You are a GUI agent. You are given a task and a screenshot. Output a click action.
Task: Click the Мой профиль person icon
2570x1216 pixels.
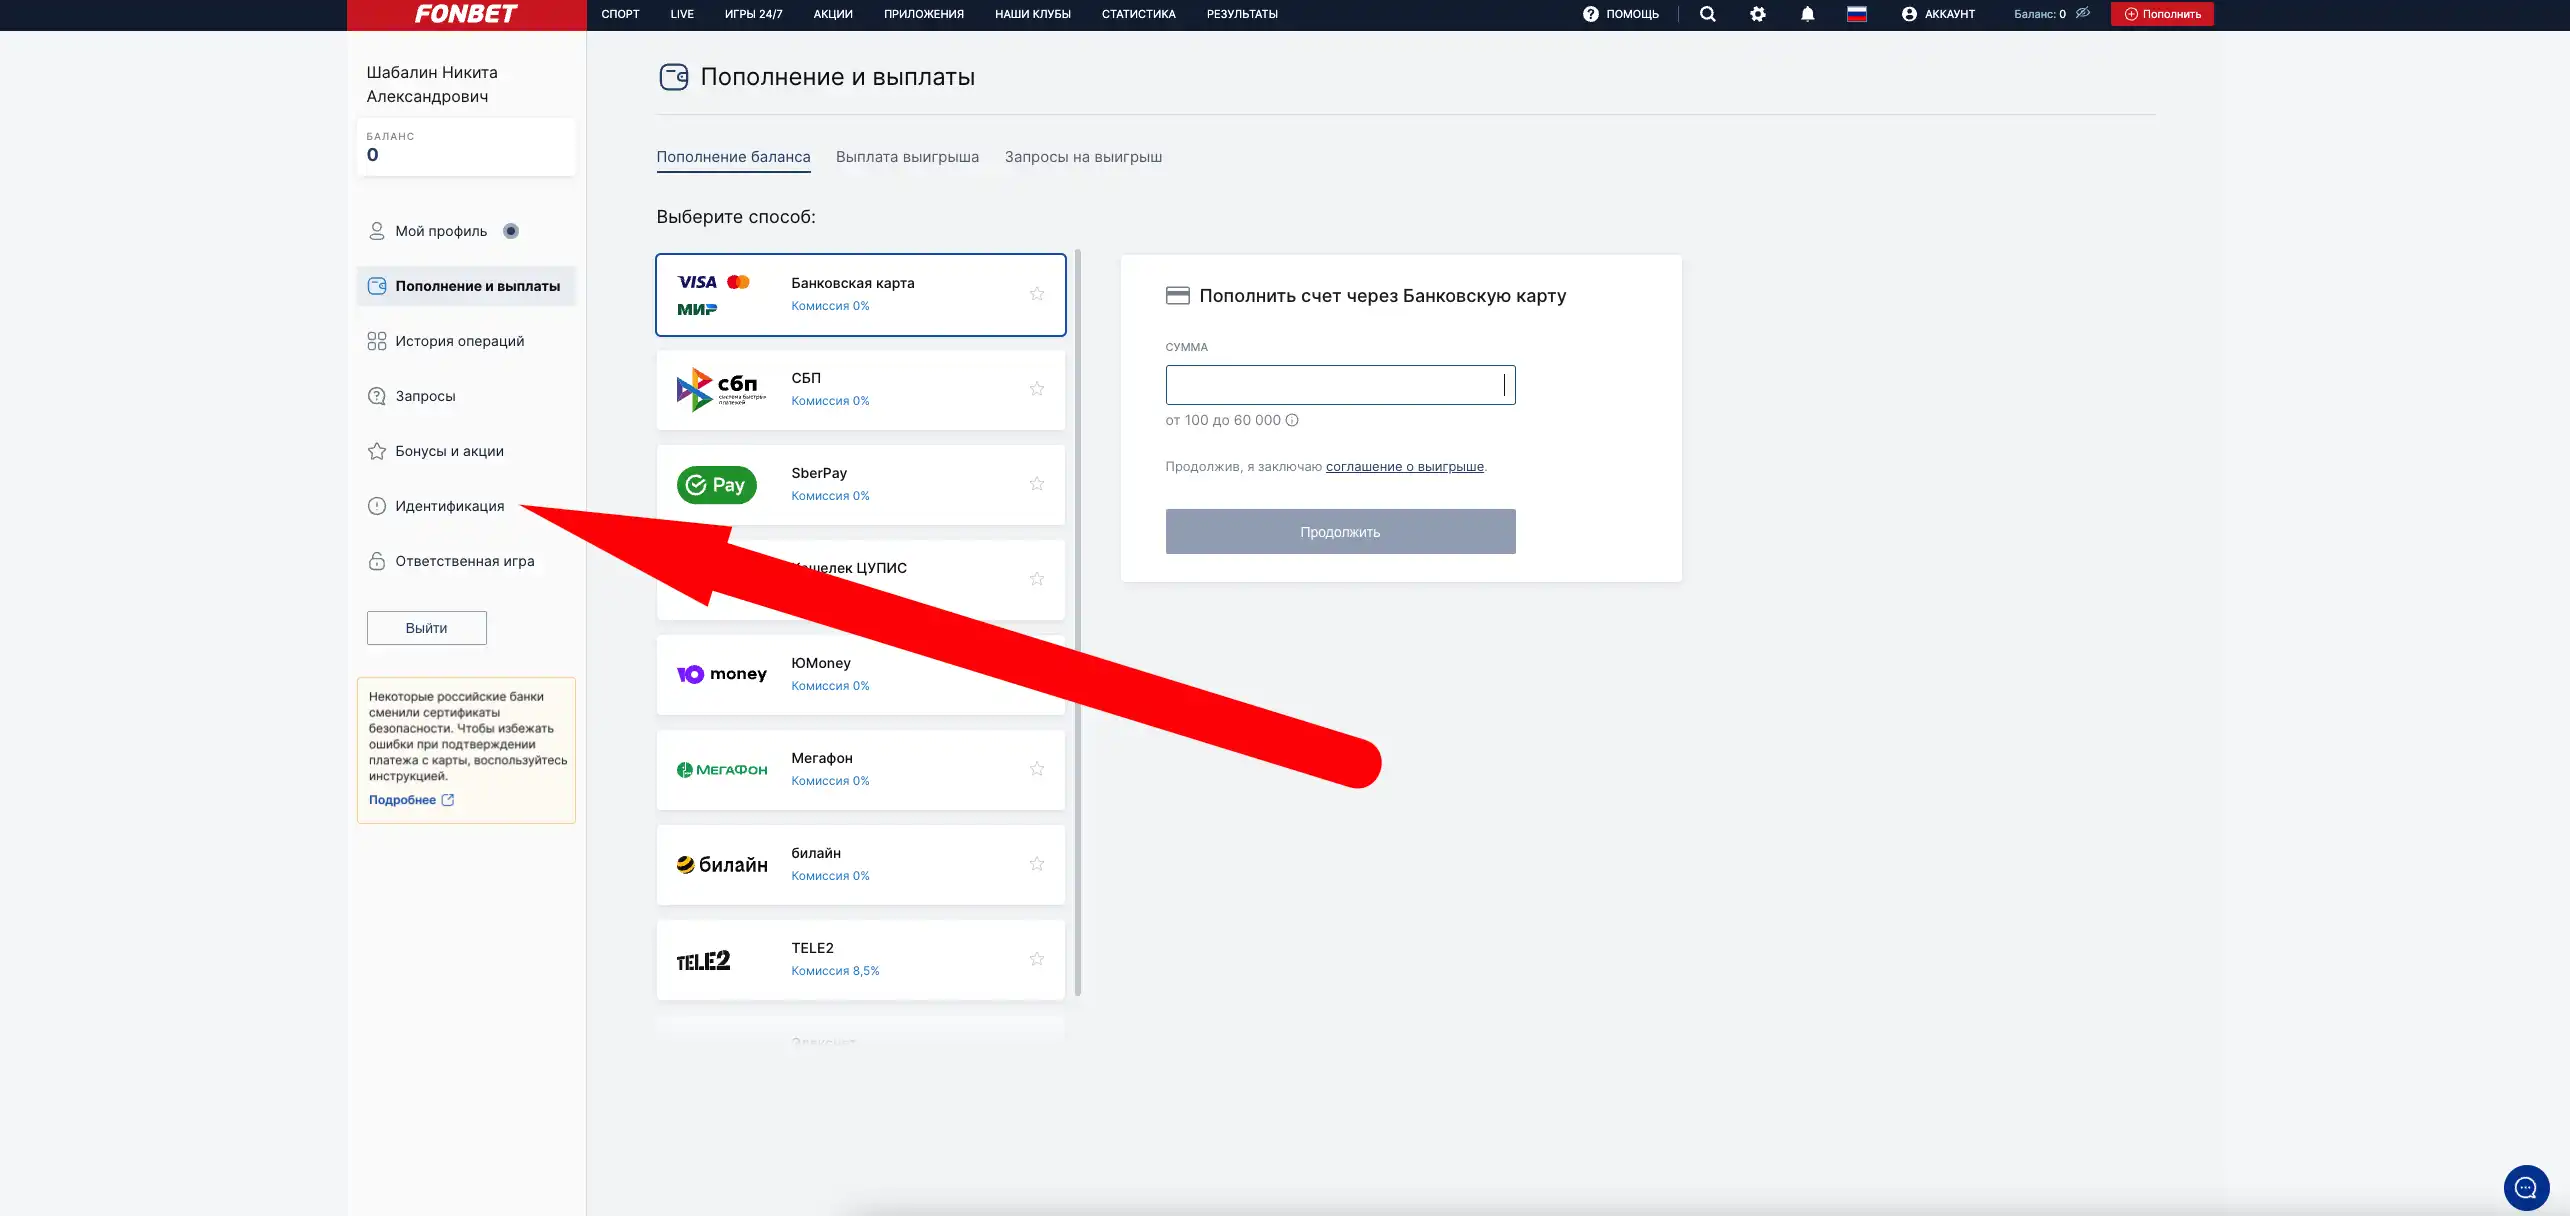(x=377, y=231)
